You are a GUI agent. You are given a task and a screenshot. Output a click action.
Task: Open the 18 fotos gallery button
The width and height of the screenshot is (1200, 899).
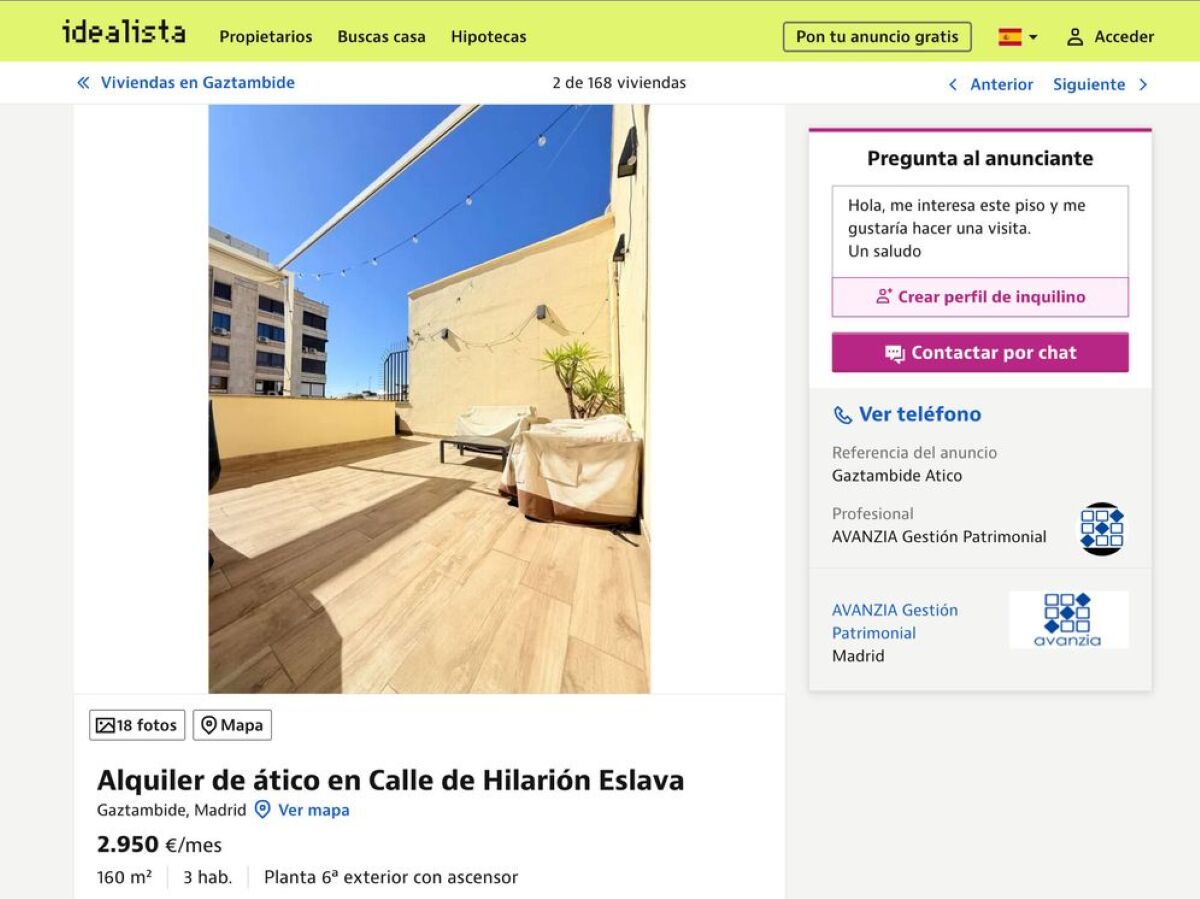137,725
